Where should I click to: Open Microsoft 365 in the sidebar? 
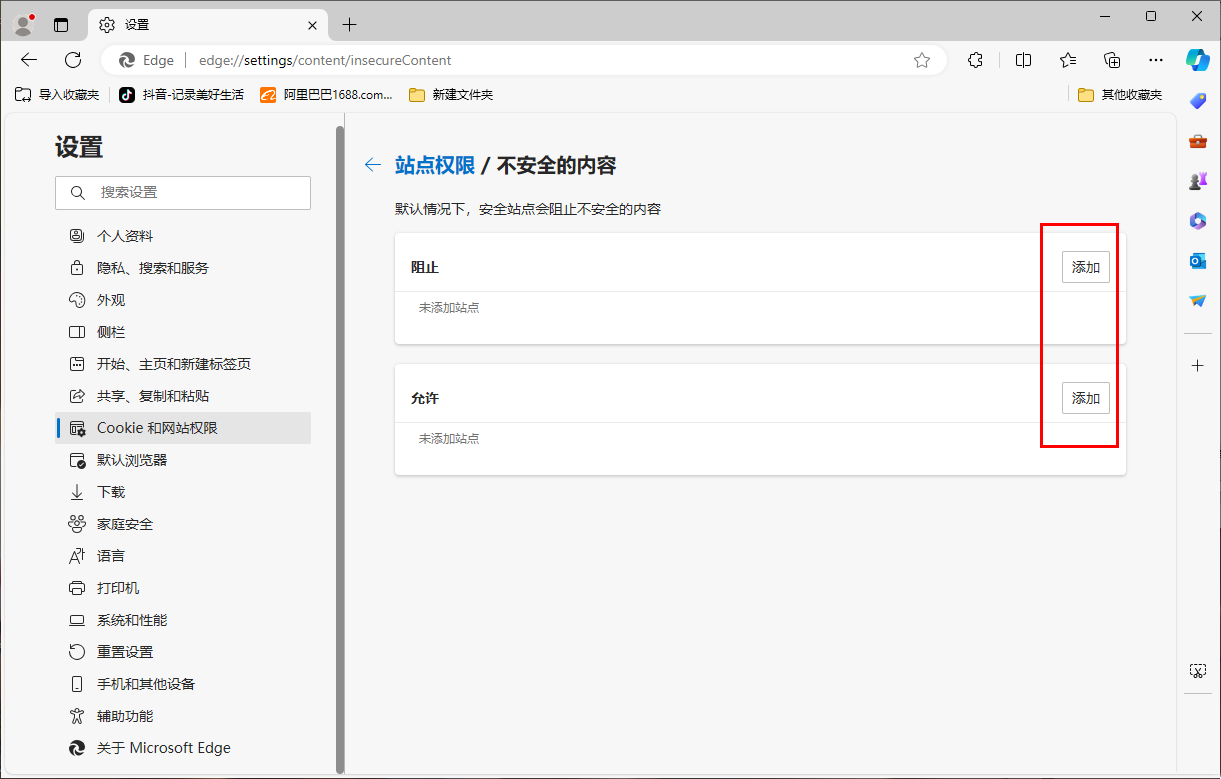1197,221
